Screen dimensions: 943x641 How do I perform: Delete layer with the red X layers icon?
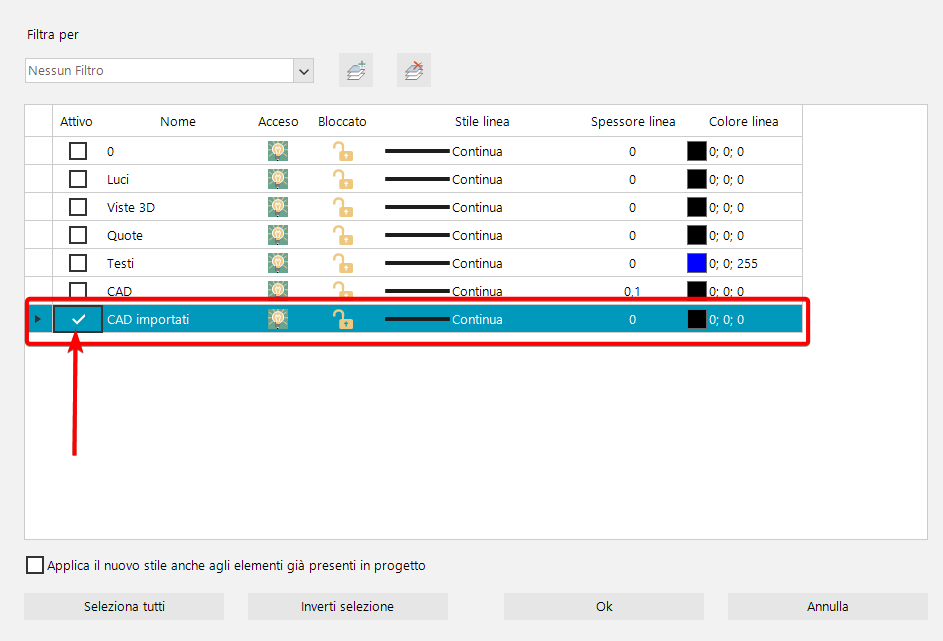pyautogui.click(x=414, y=70)
